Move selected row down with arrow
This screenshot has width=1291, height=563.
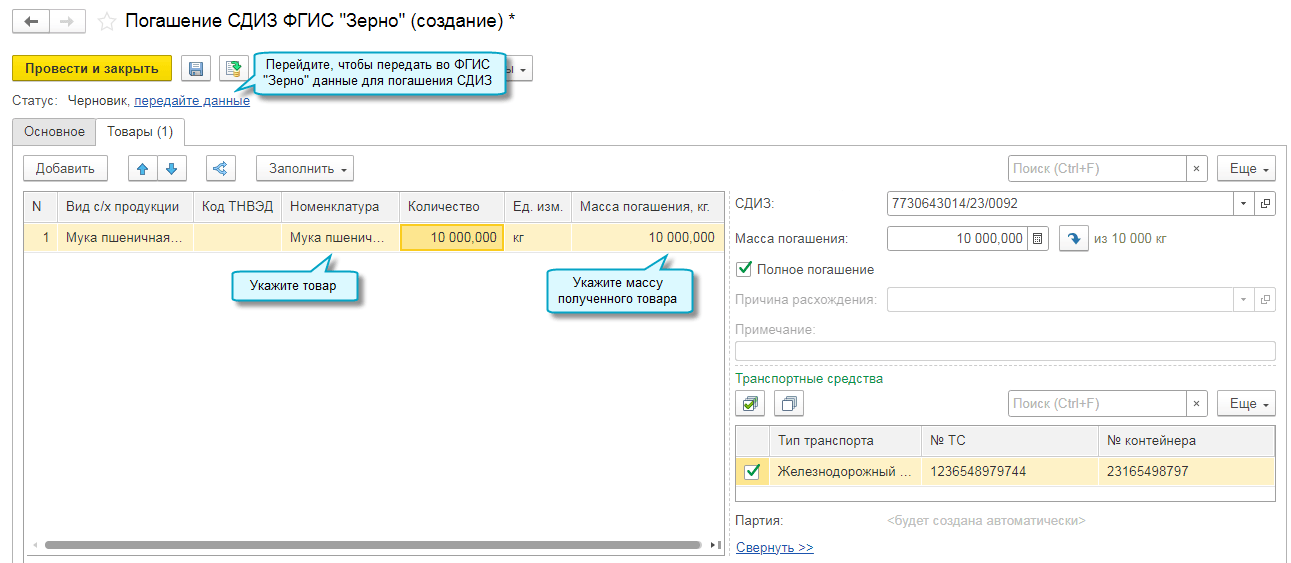(171, 169)
